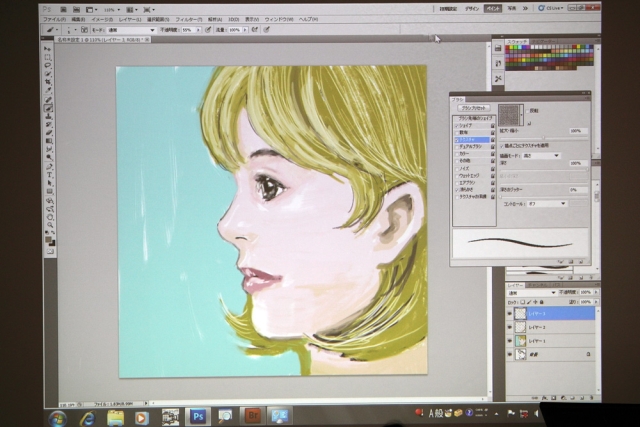The width and height of the screenshot is (640, 427).
Task: Enable the デュアルブラシ checkbox
Action: point(457,147)
